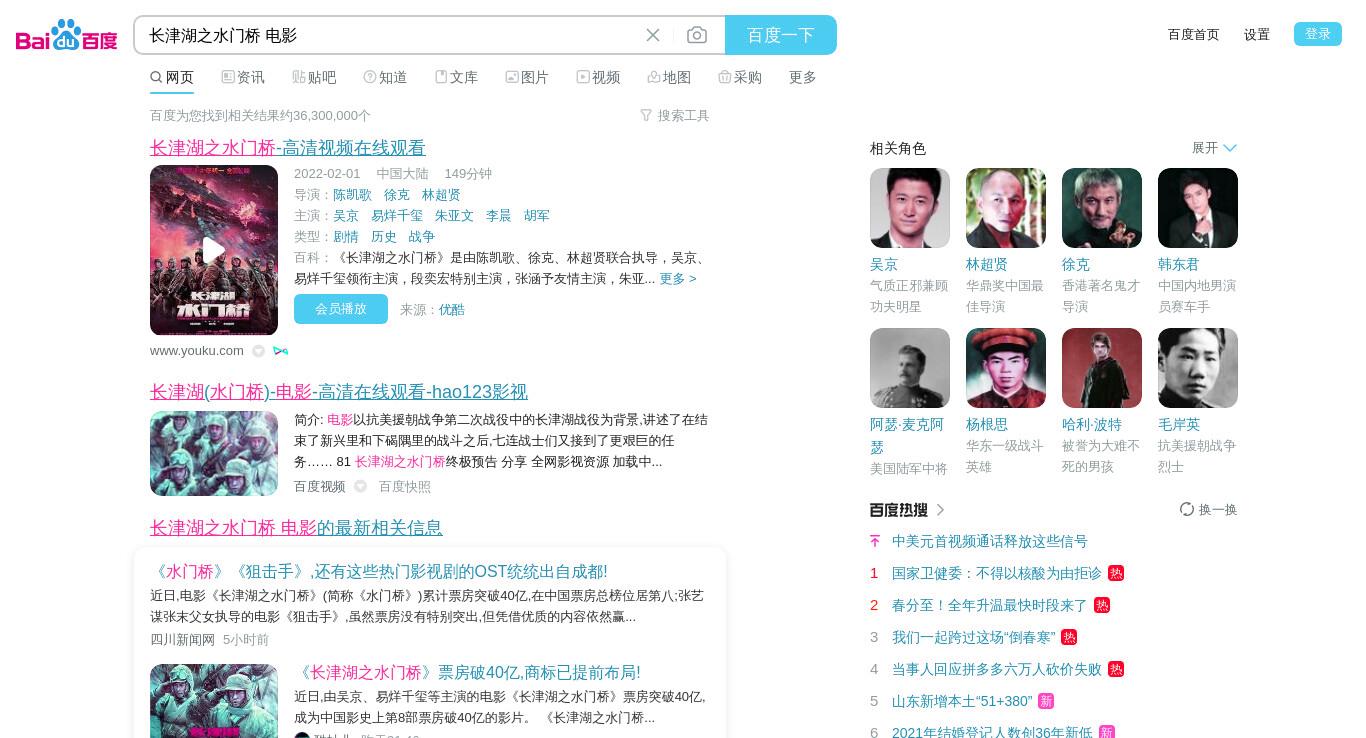Open 设置 in the top bar
The image size is (1366, 738).
click(x=1257, y=34)
